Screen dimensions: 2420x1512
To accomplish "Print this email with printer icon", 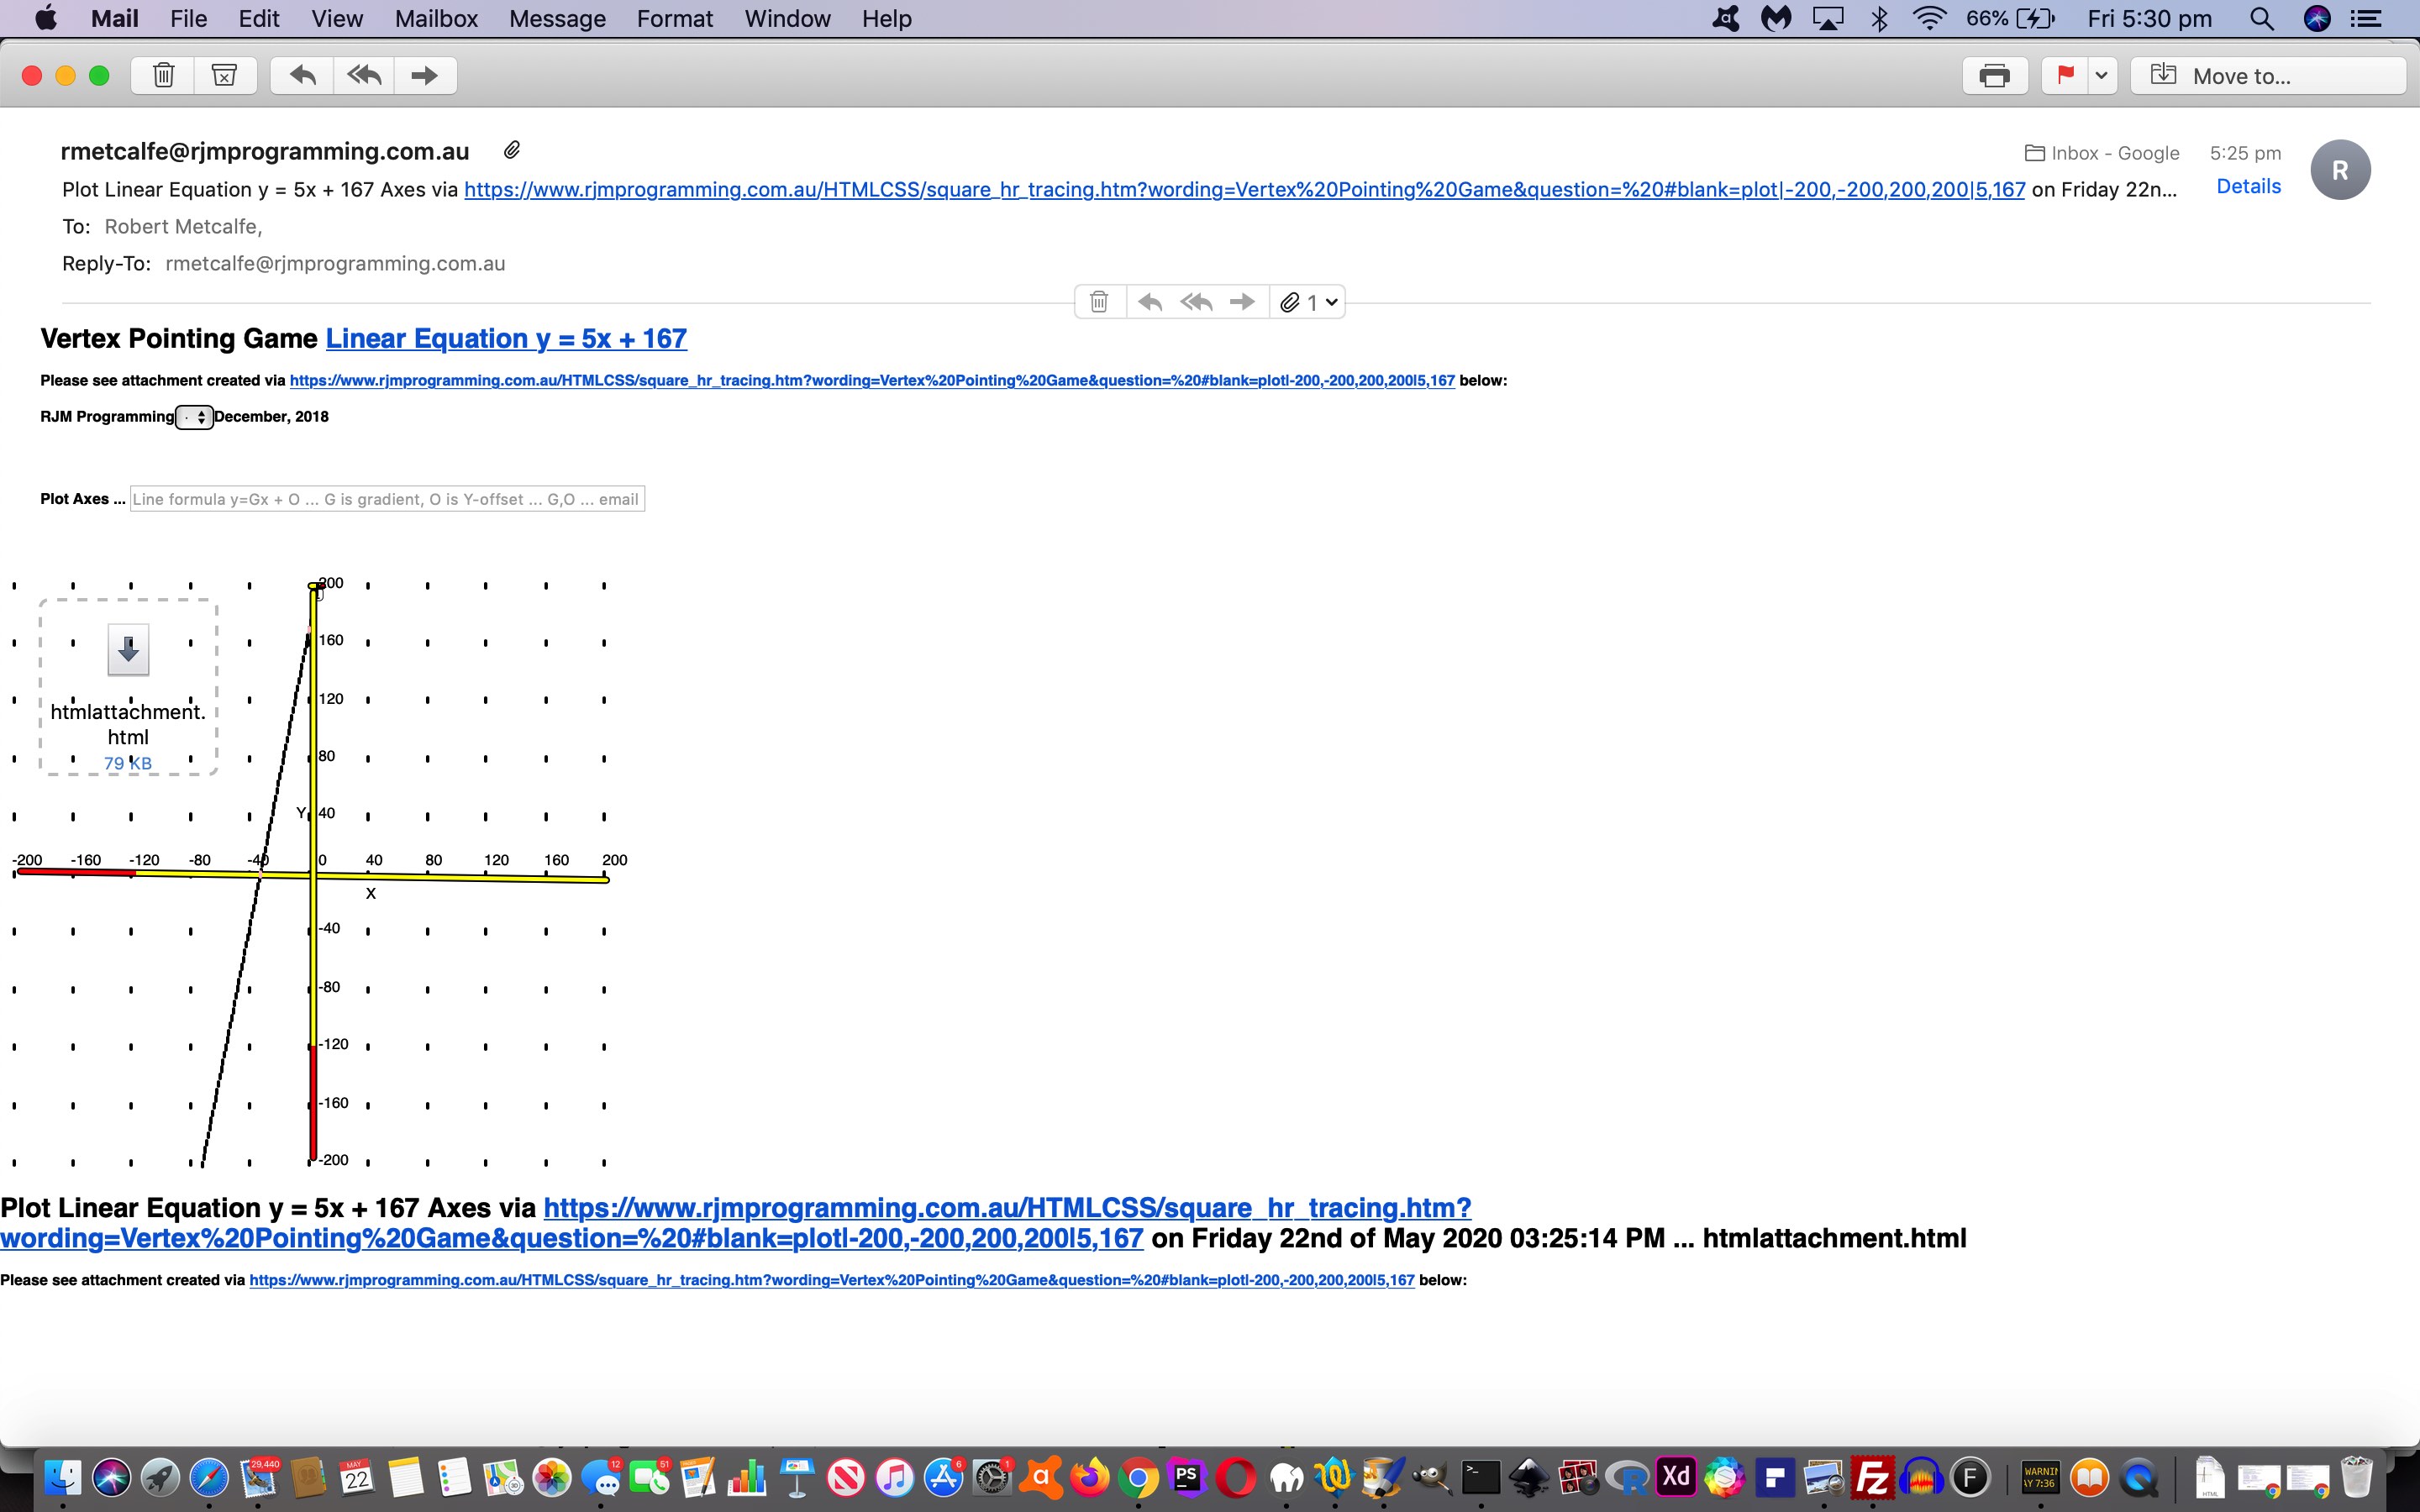I will click(1994, 76).
